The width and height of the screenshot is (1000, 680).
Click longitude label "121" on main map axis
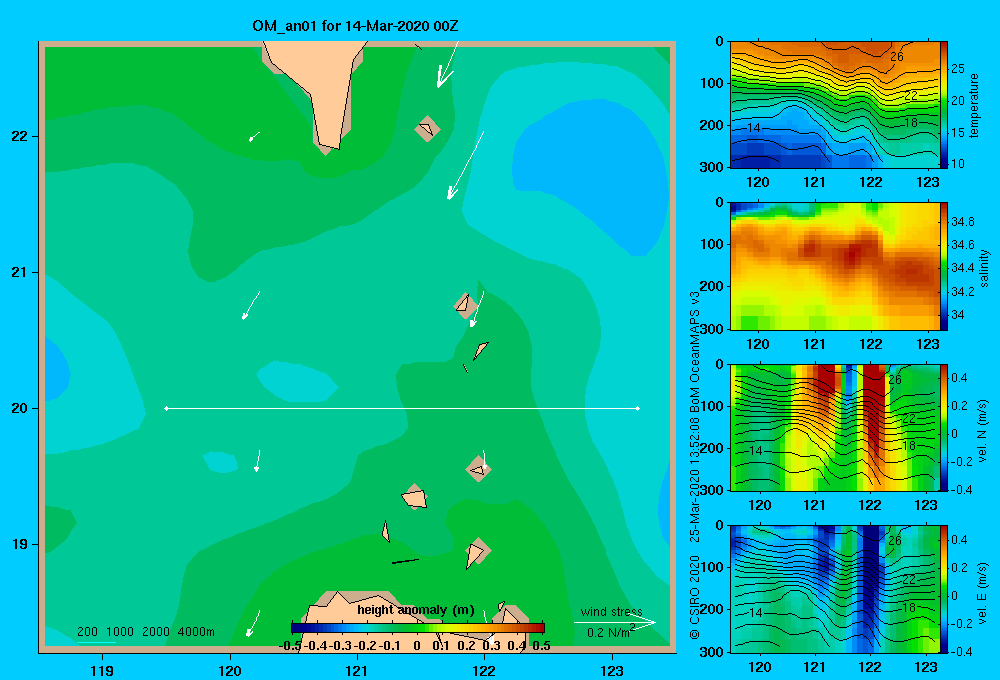(x=357, y=670)
